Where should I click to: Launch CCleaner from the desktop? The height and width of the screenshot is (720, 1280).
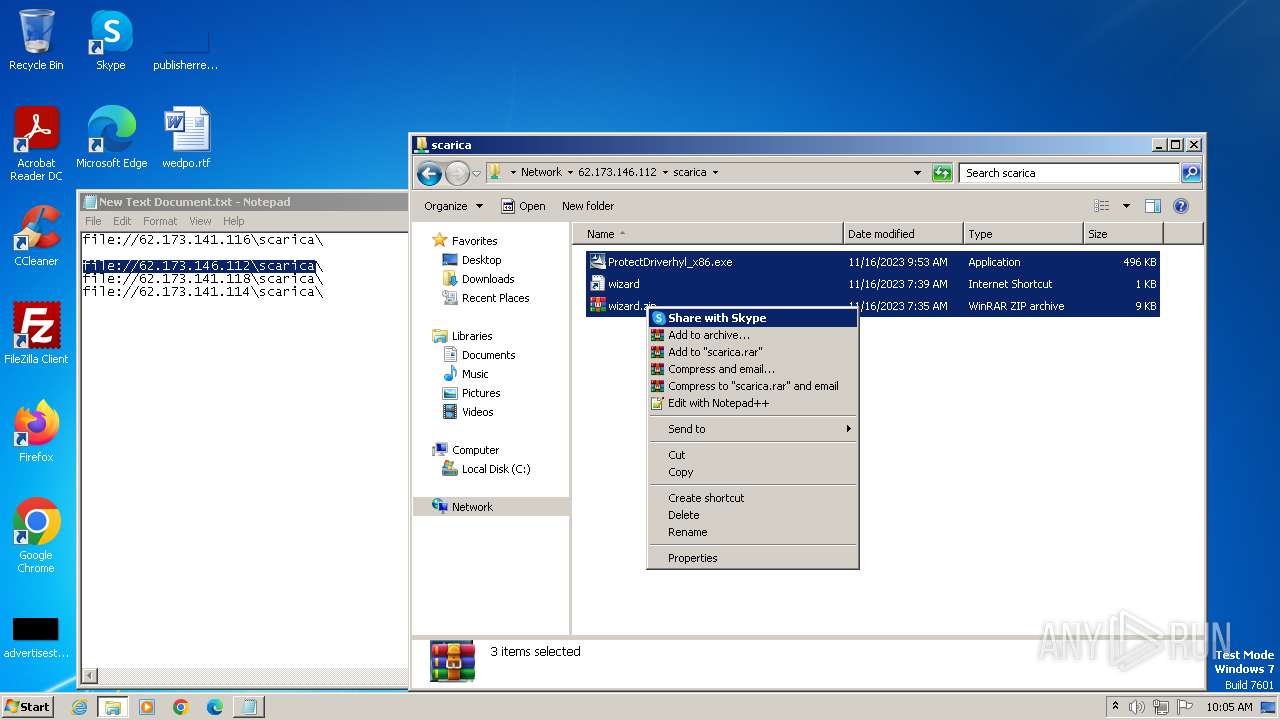(x=36, y=236)
